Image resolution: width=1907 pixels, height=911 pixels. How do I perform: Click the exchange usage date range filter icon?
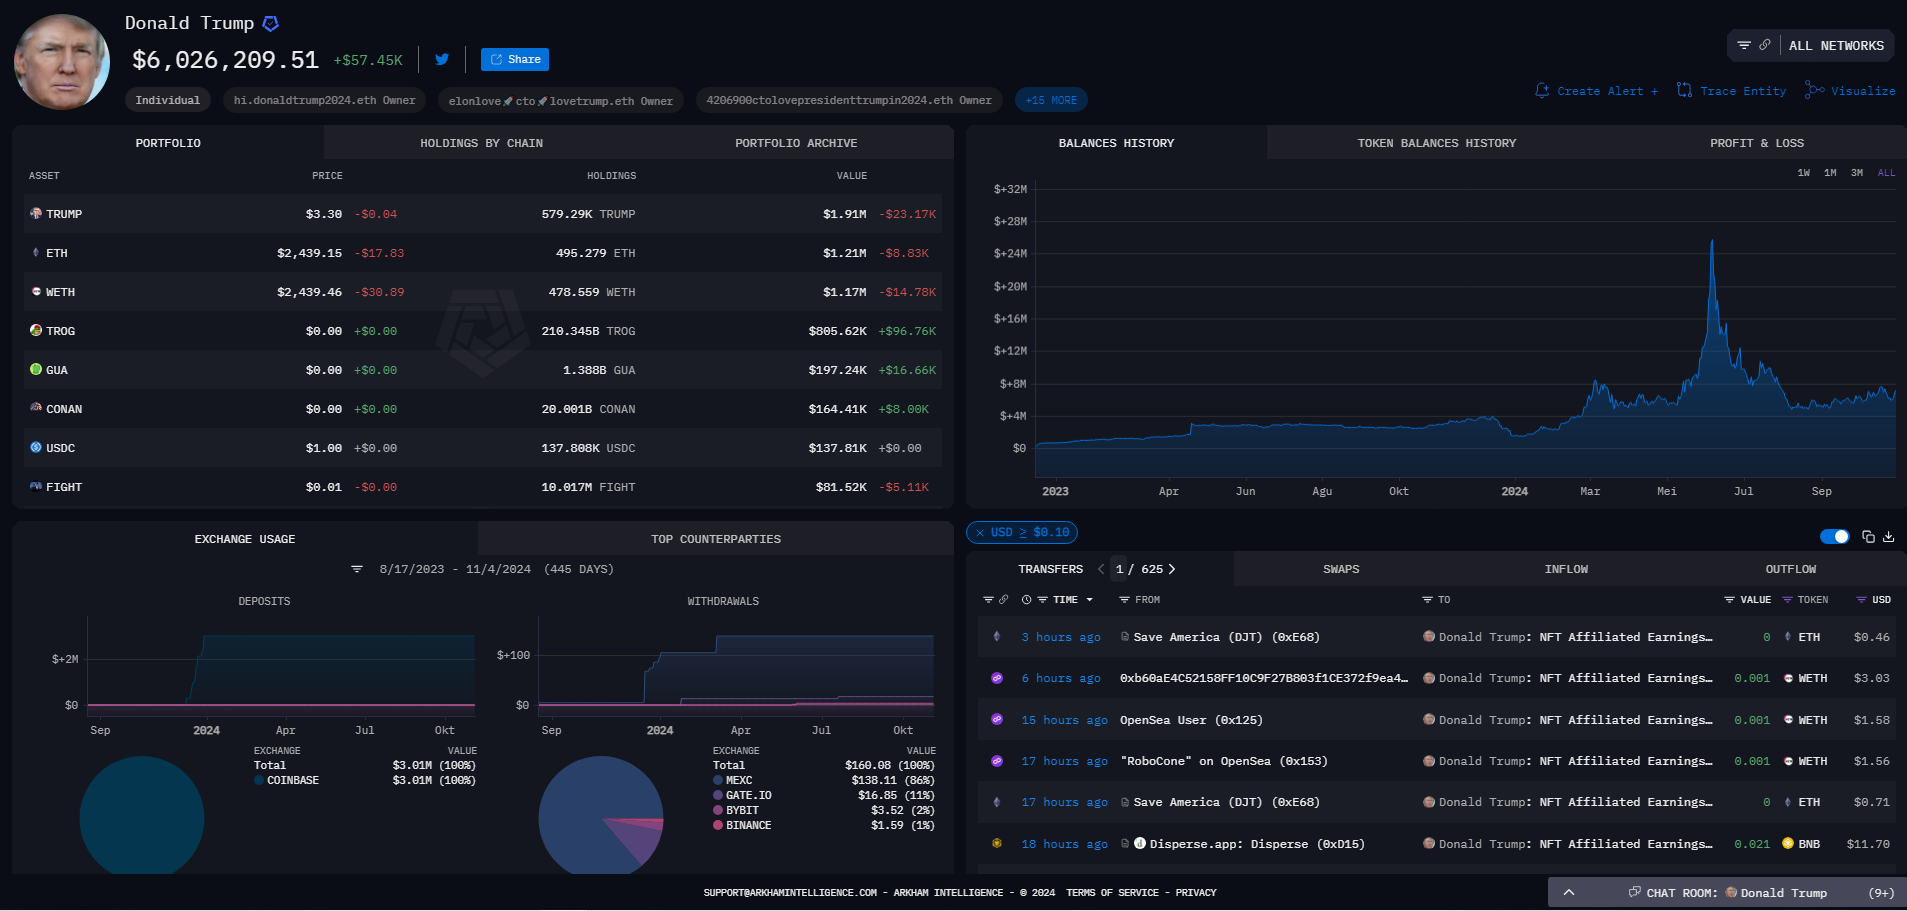click(x=357, y=569)
